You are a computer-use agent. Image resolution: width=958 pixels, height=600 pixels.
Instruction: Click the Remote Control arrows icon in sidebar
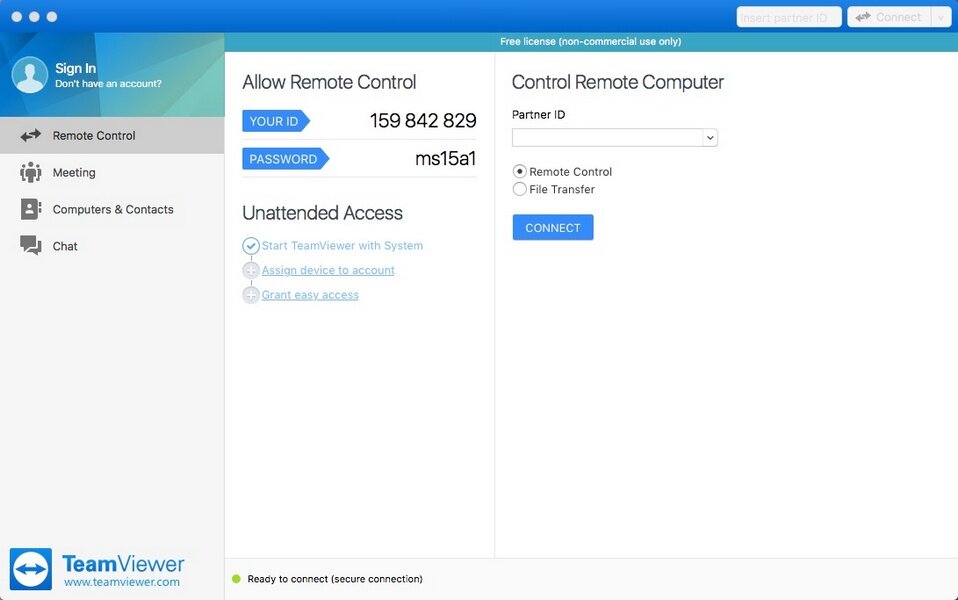click(x=31, y=136)
